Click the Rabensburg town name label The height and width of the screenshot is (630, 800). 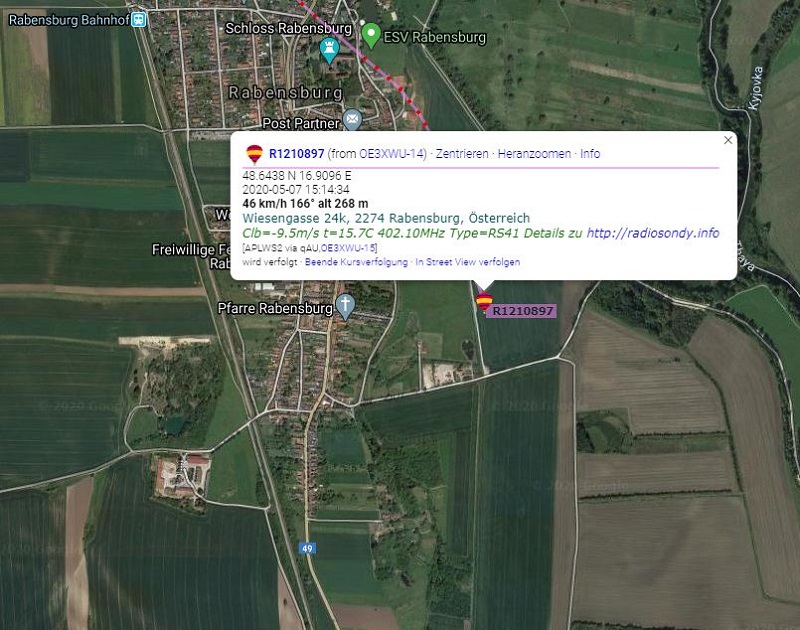click(286, 93)
